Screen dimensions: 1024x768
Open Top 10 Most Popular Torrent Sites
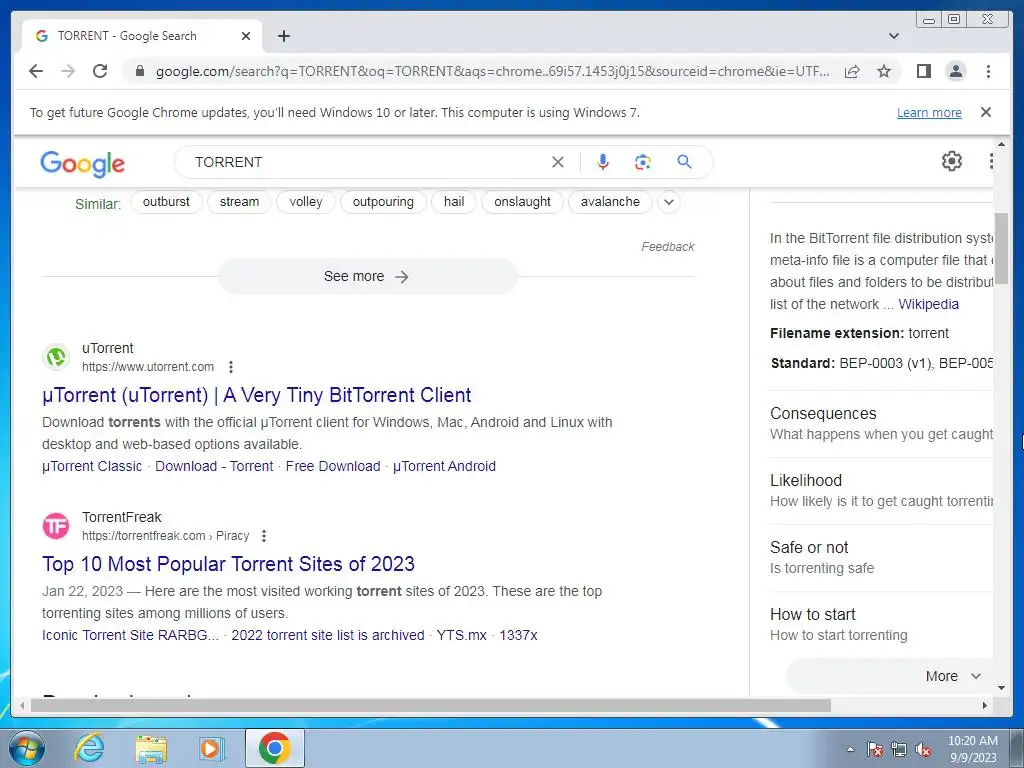[229, 564]
